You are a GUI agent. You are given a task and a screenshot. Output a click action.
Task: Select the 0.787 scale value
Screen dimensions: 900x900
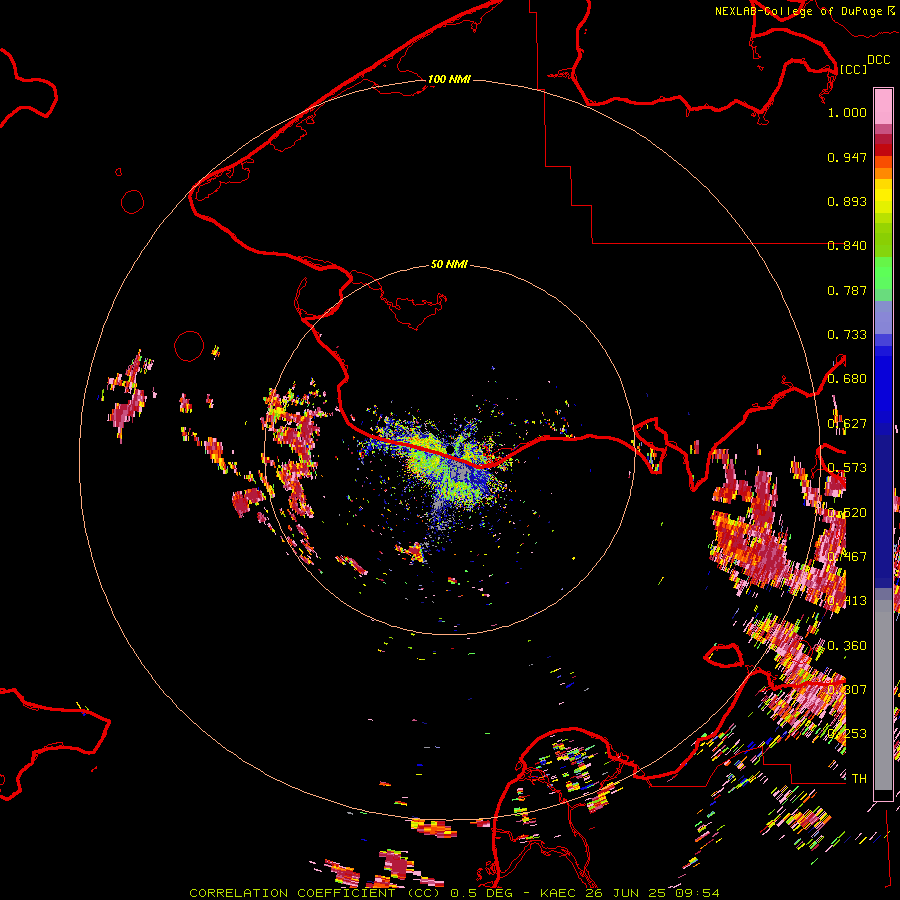tap(847, 290)
